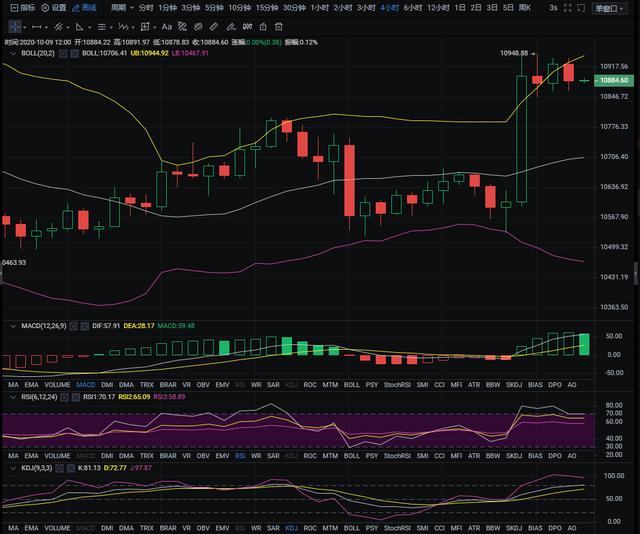This screenshot has width=640, height=534.
Task: Select the 15分钟 timeframe
Action: click(x=267, y=8)
